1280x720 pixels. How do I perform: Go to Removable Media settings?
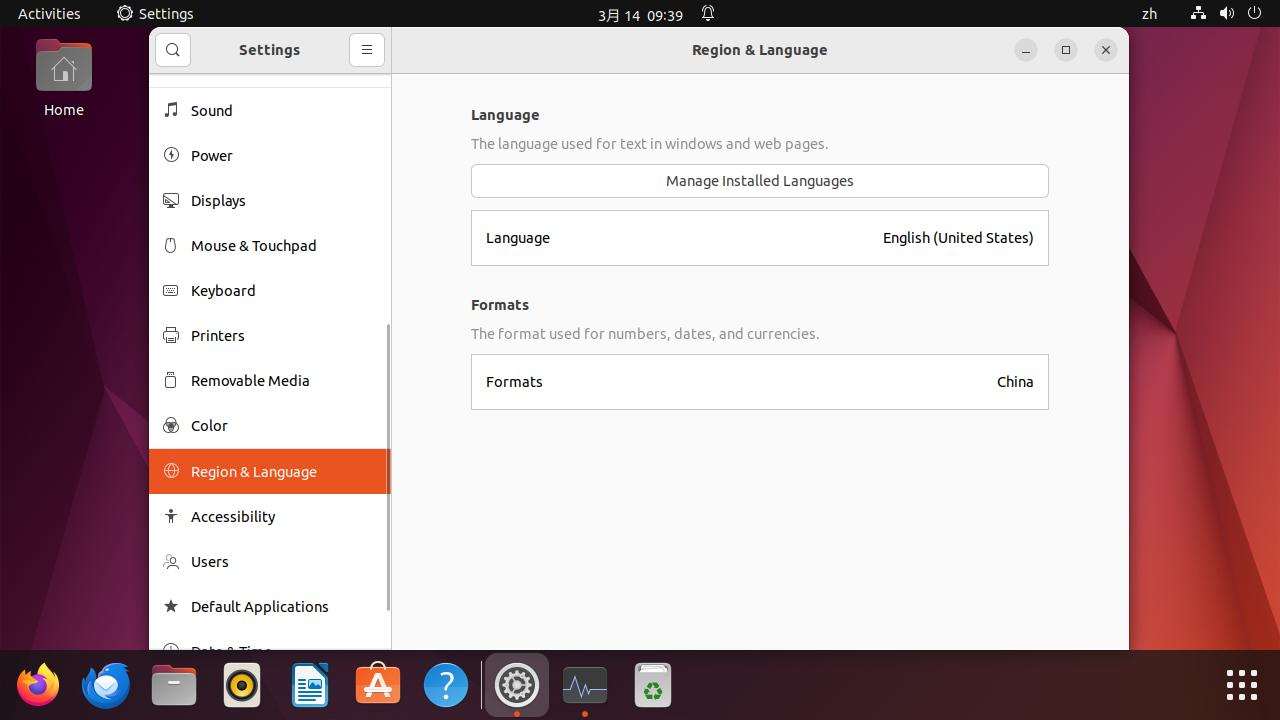[270, 380]
